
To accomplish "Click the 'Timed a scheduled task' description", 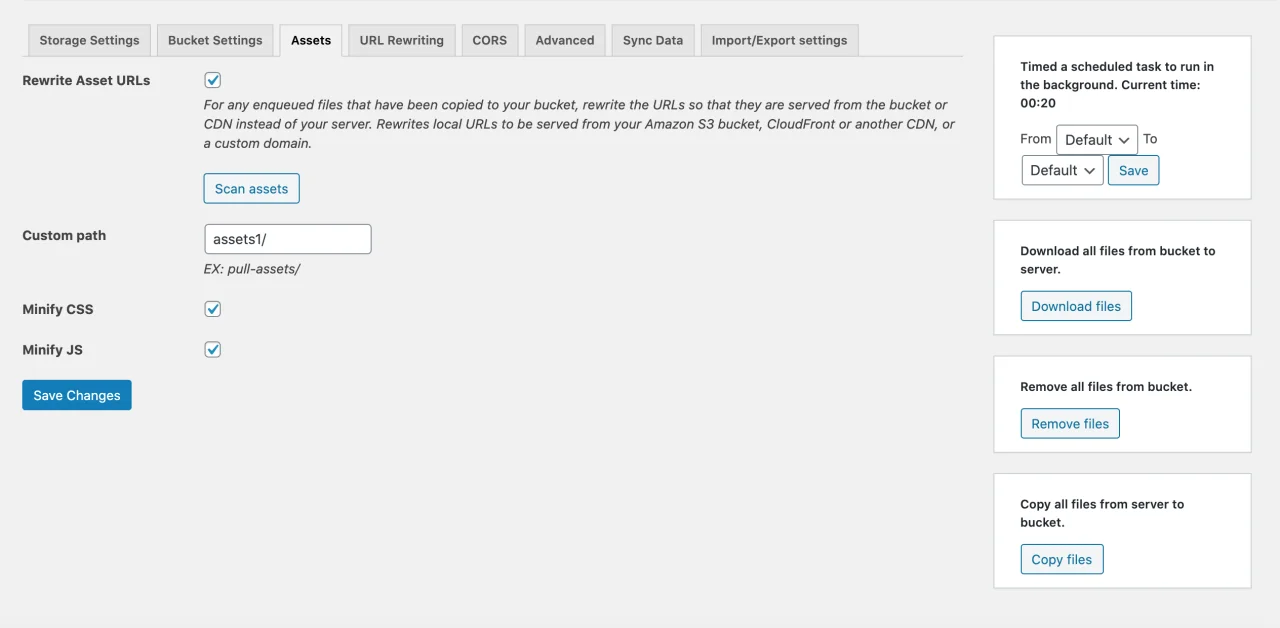I will coord(1117,85).
